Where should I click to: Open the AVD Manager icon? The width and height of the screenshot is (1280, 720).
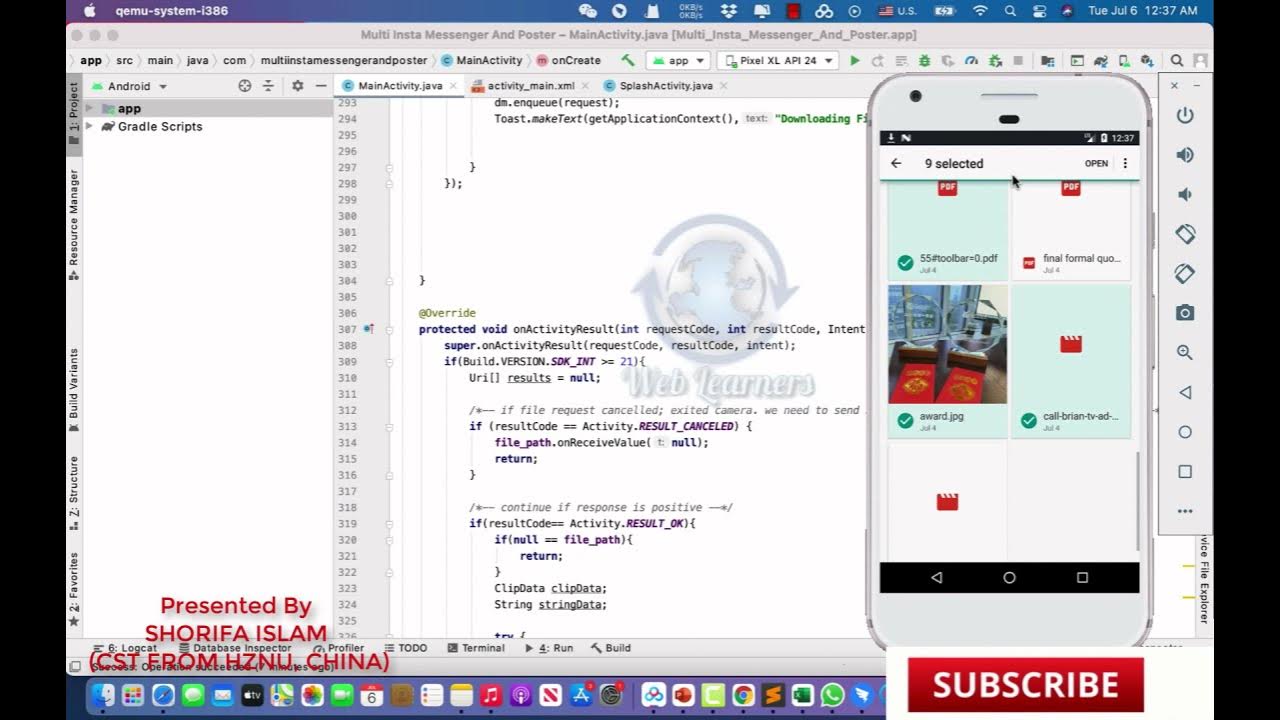tap(1124, 61)
